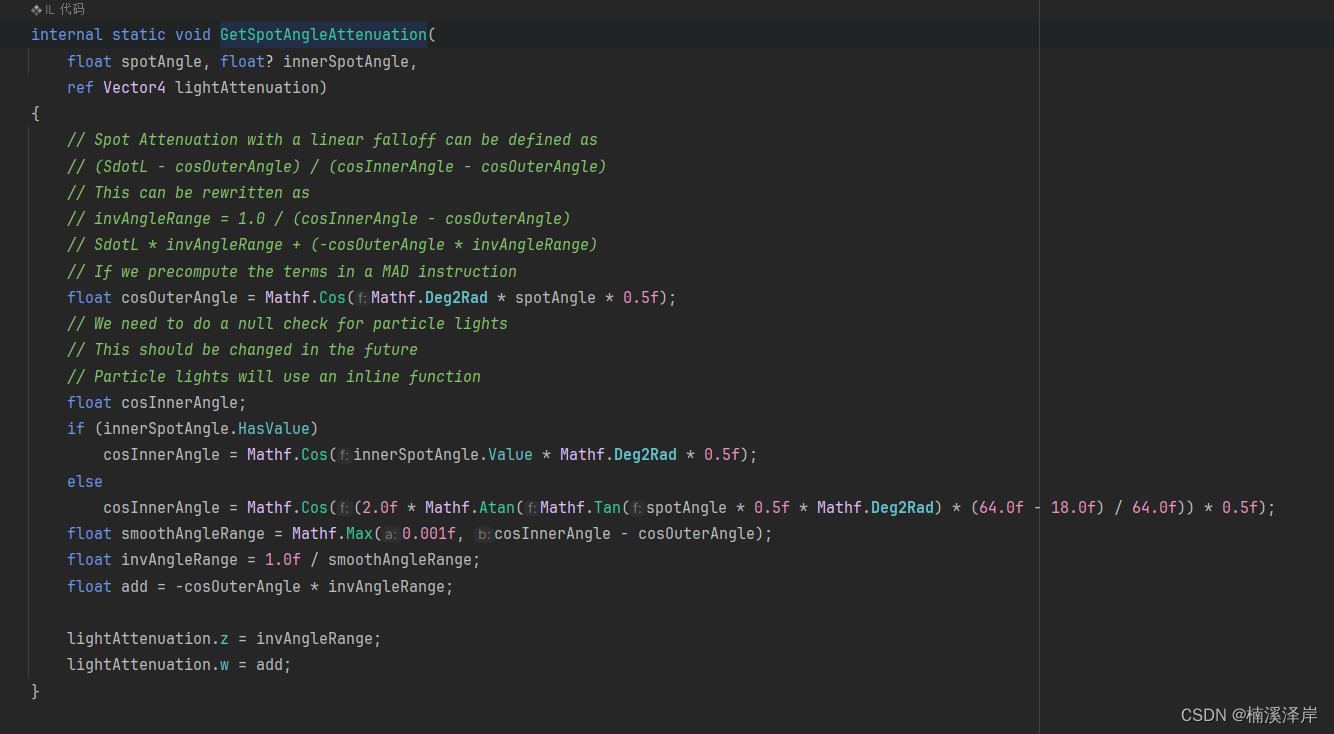Click the 'static' keyword
The height and width of the screenshot is (734, 1334).
click(x=139, y=35)
